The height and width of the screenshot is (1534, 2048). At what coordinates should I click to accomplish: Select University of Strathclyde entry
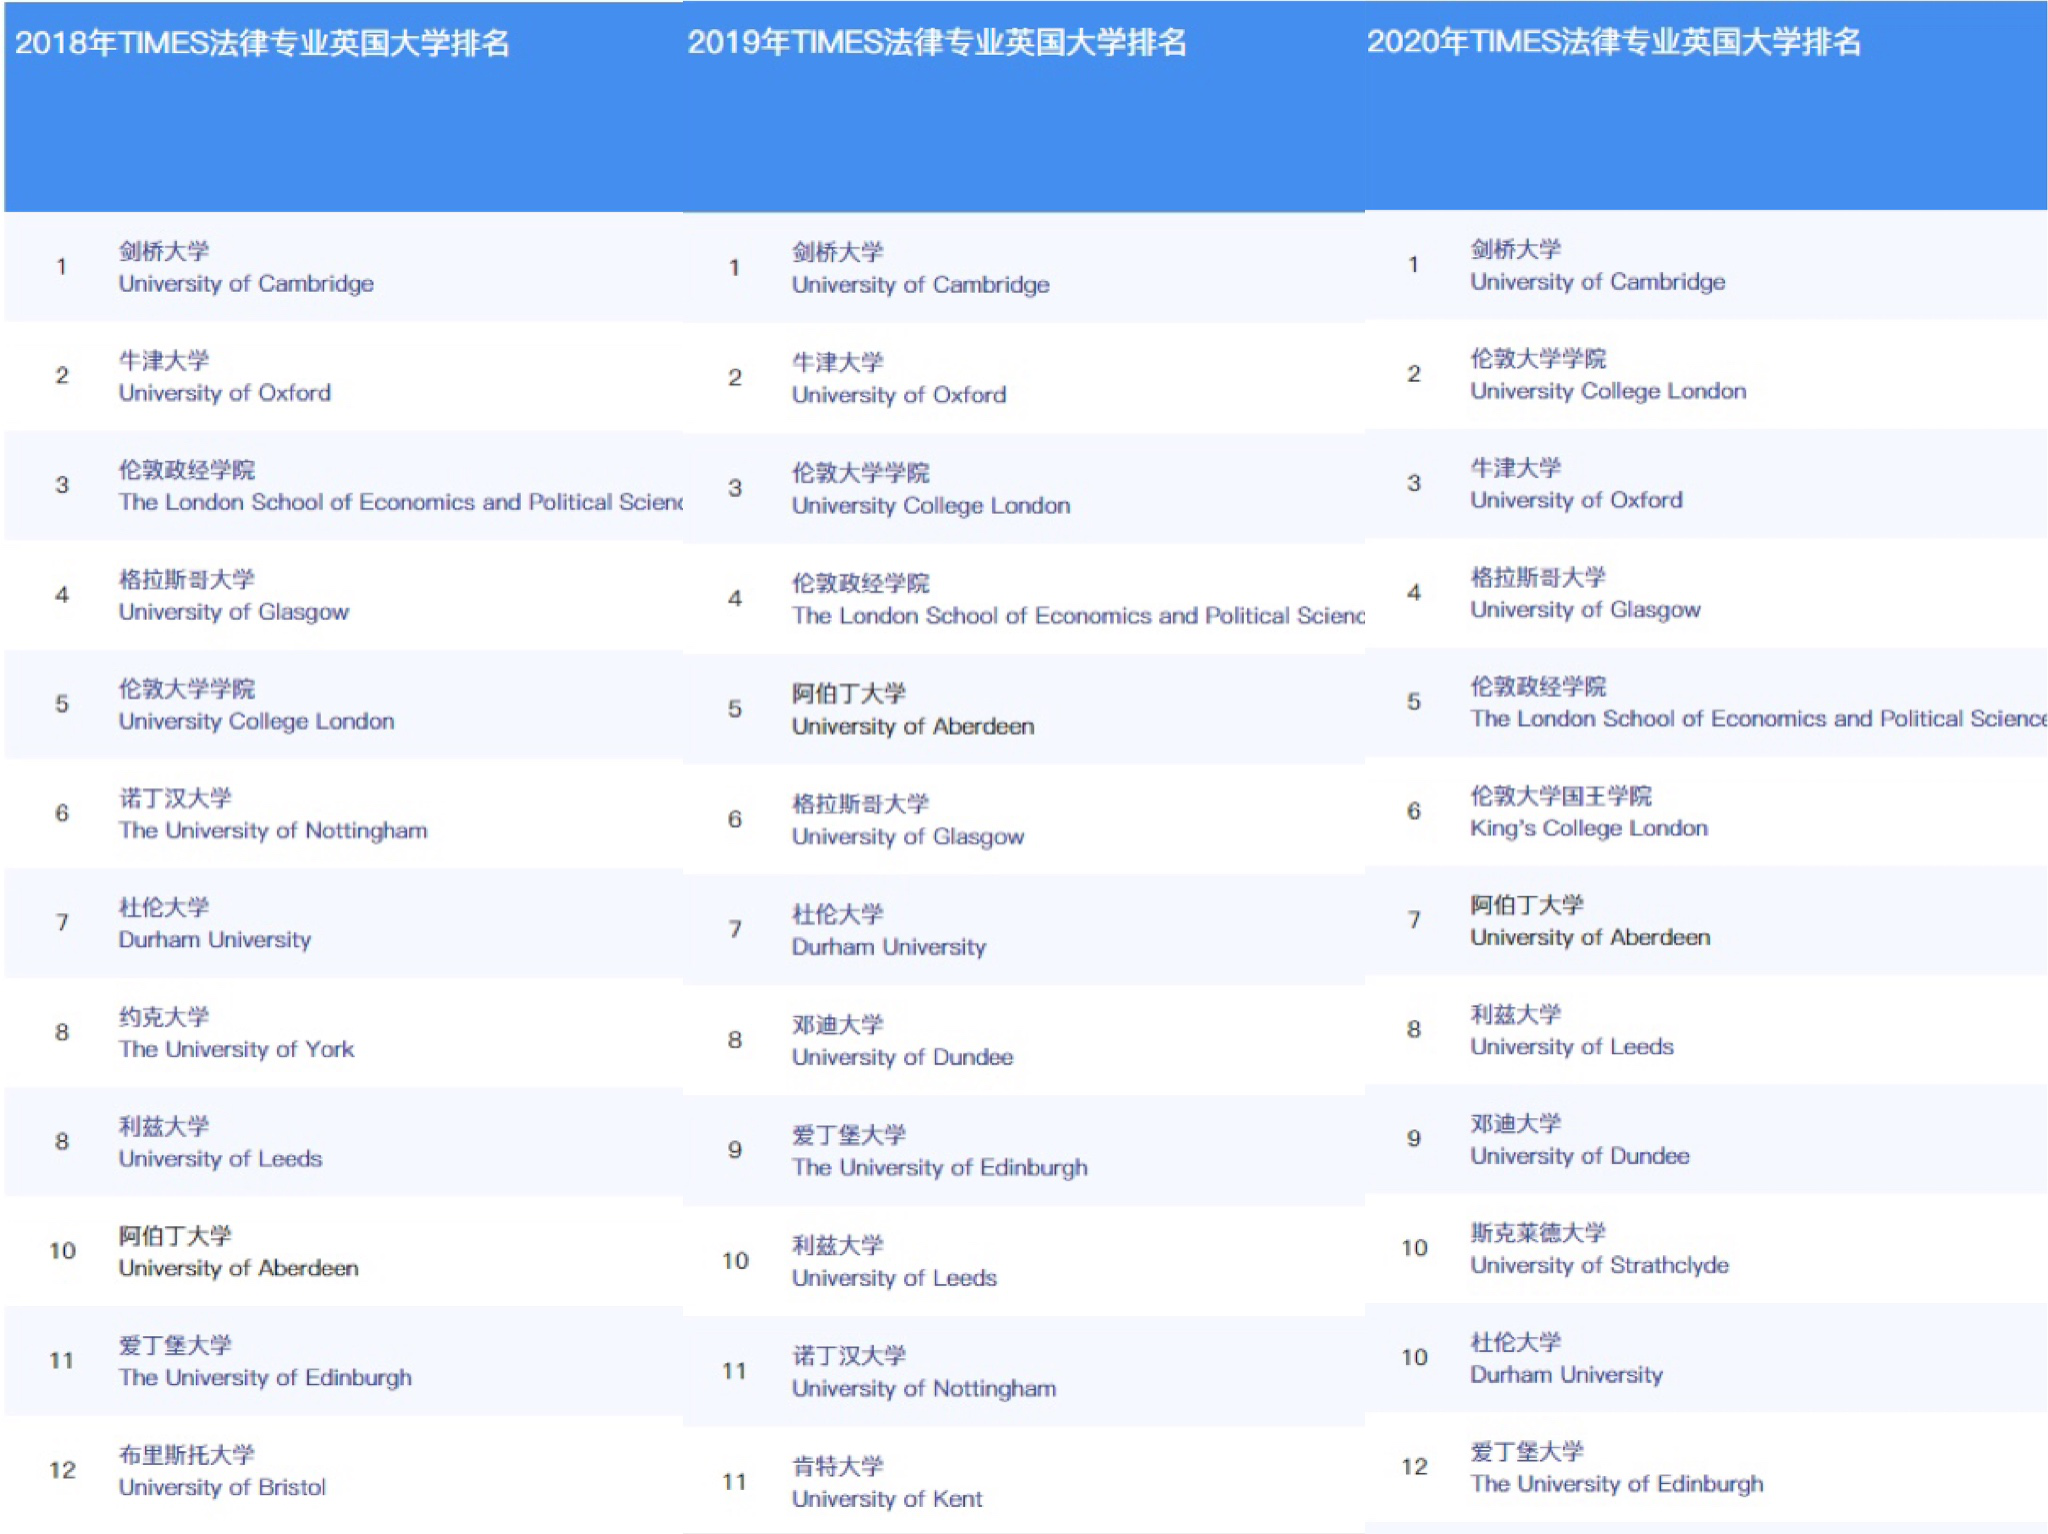pyautogui.click(x=1598, y=1266)
